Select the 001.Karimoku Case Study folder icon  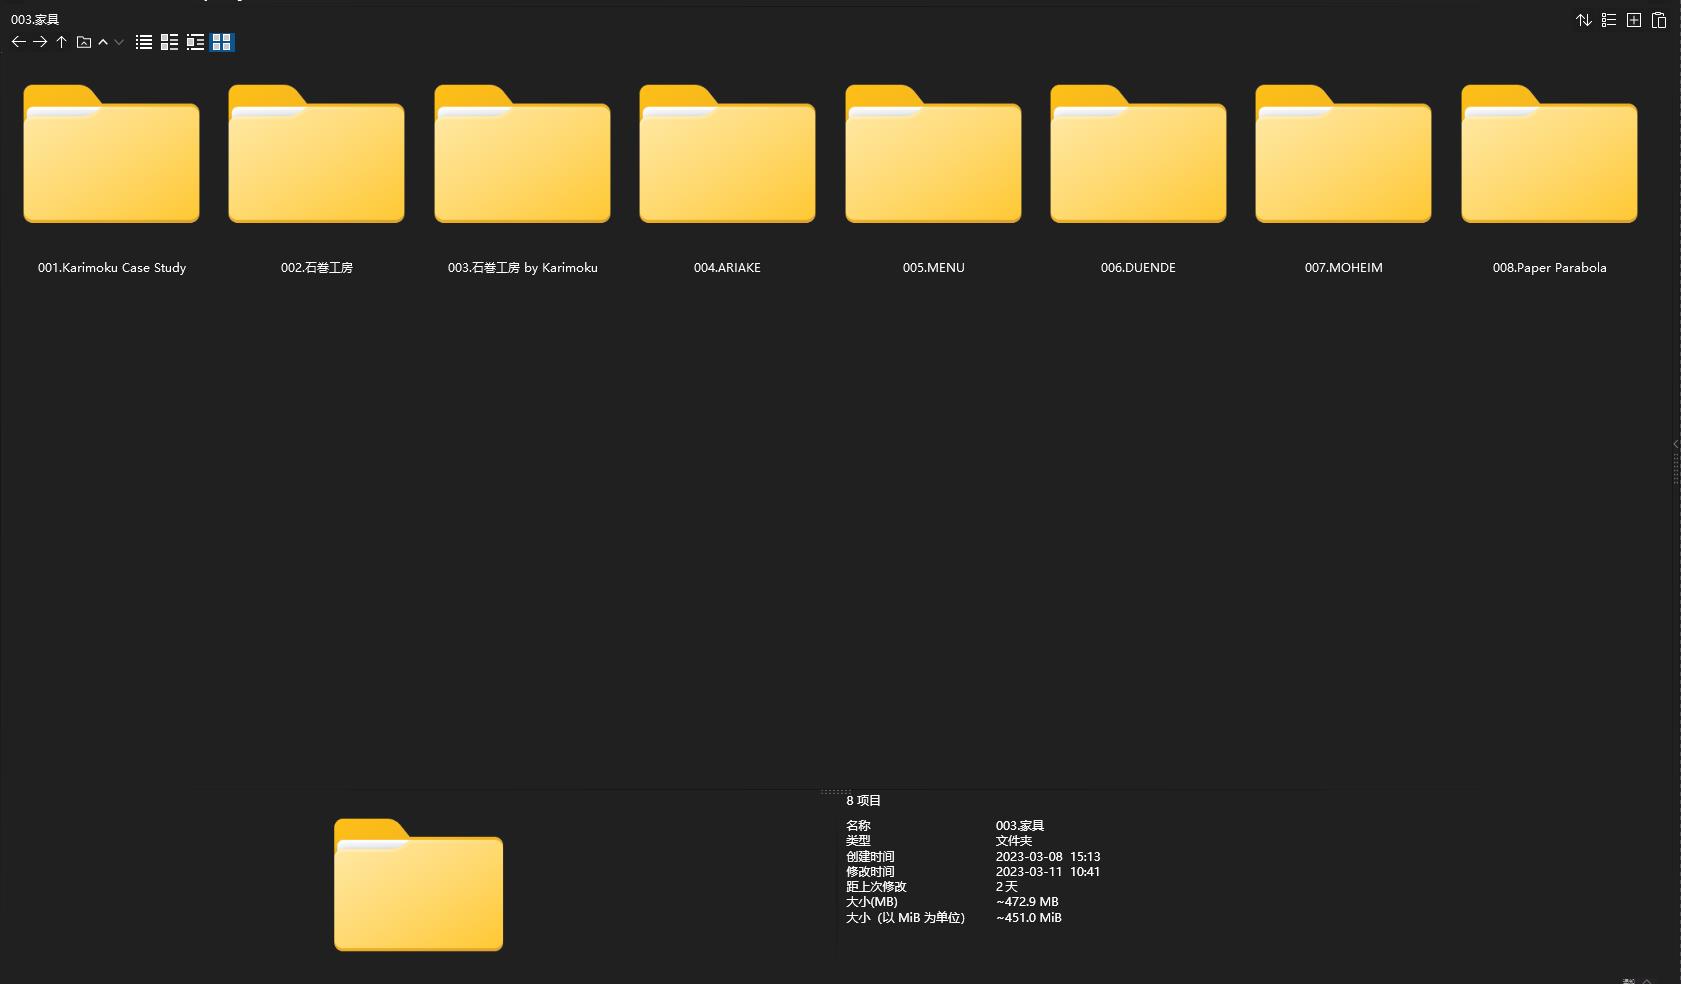point(111,154)
